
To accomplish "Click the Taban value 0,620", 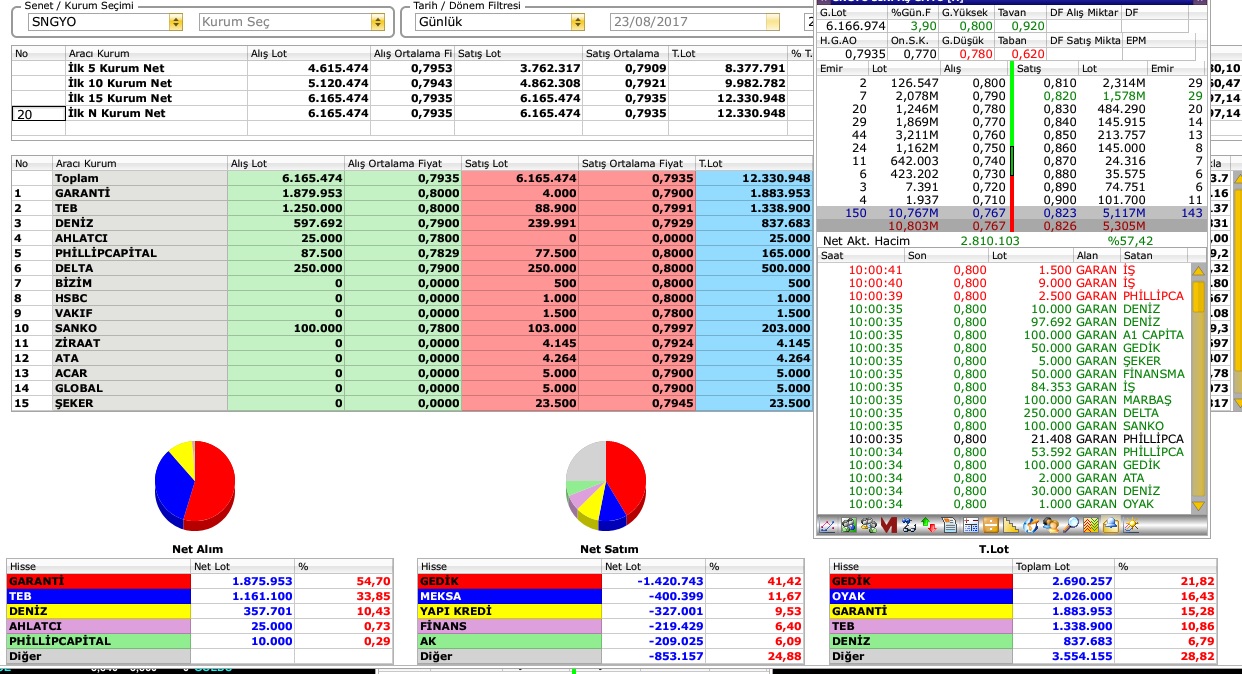I will click(x=1027, y=54).
